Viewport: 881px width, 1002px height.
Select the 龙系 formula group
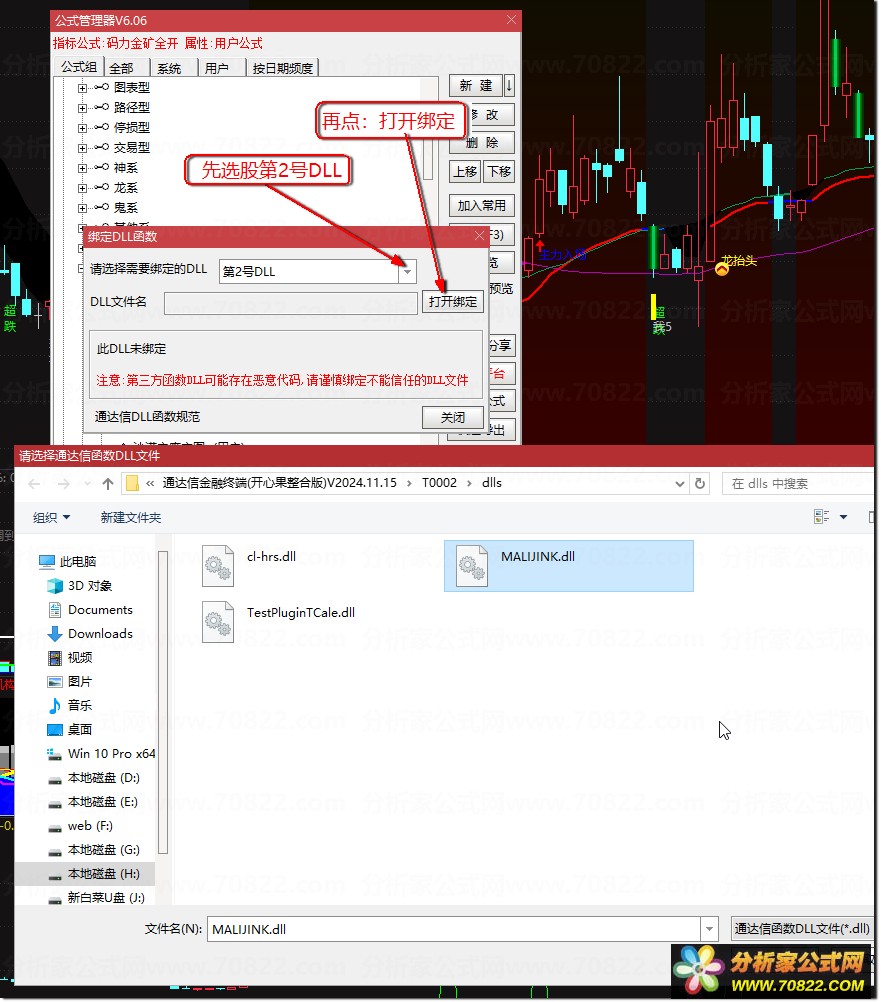(126, 188)
